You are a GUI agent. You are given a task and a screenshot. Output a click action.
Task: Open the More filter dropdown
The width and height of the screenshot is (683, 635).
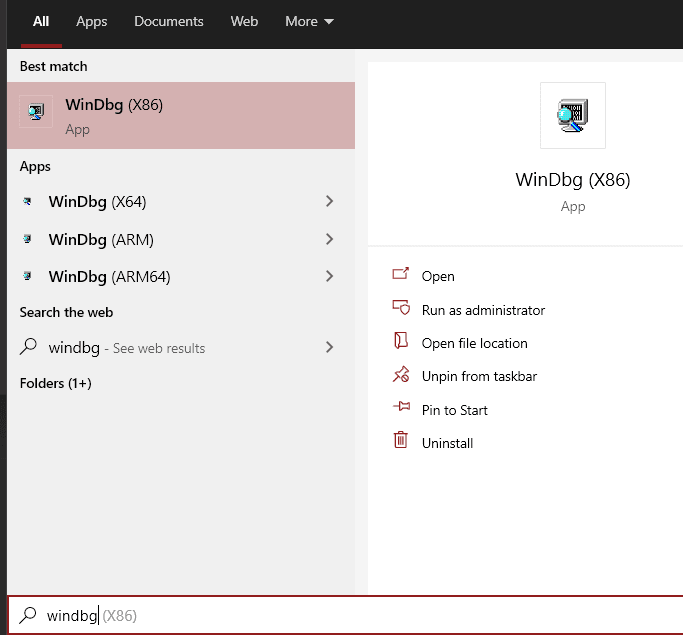coord(309,22)
